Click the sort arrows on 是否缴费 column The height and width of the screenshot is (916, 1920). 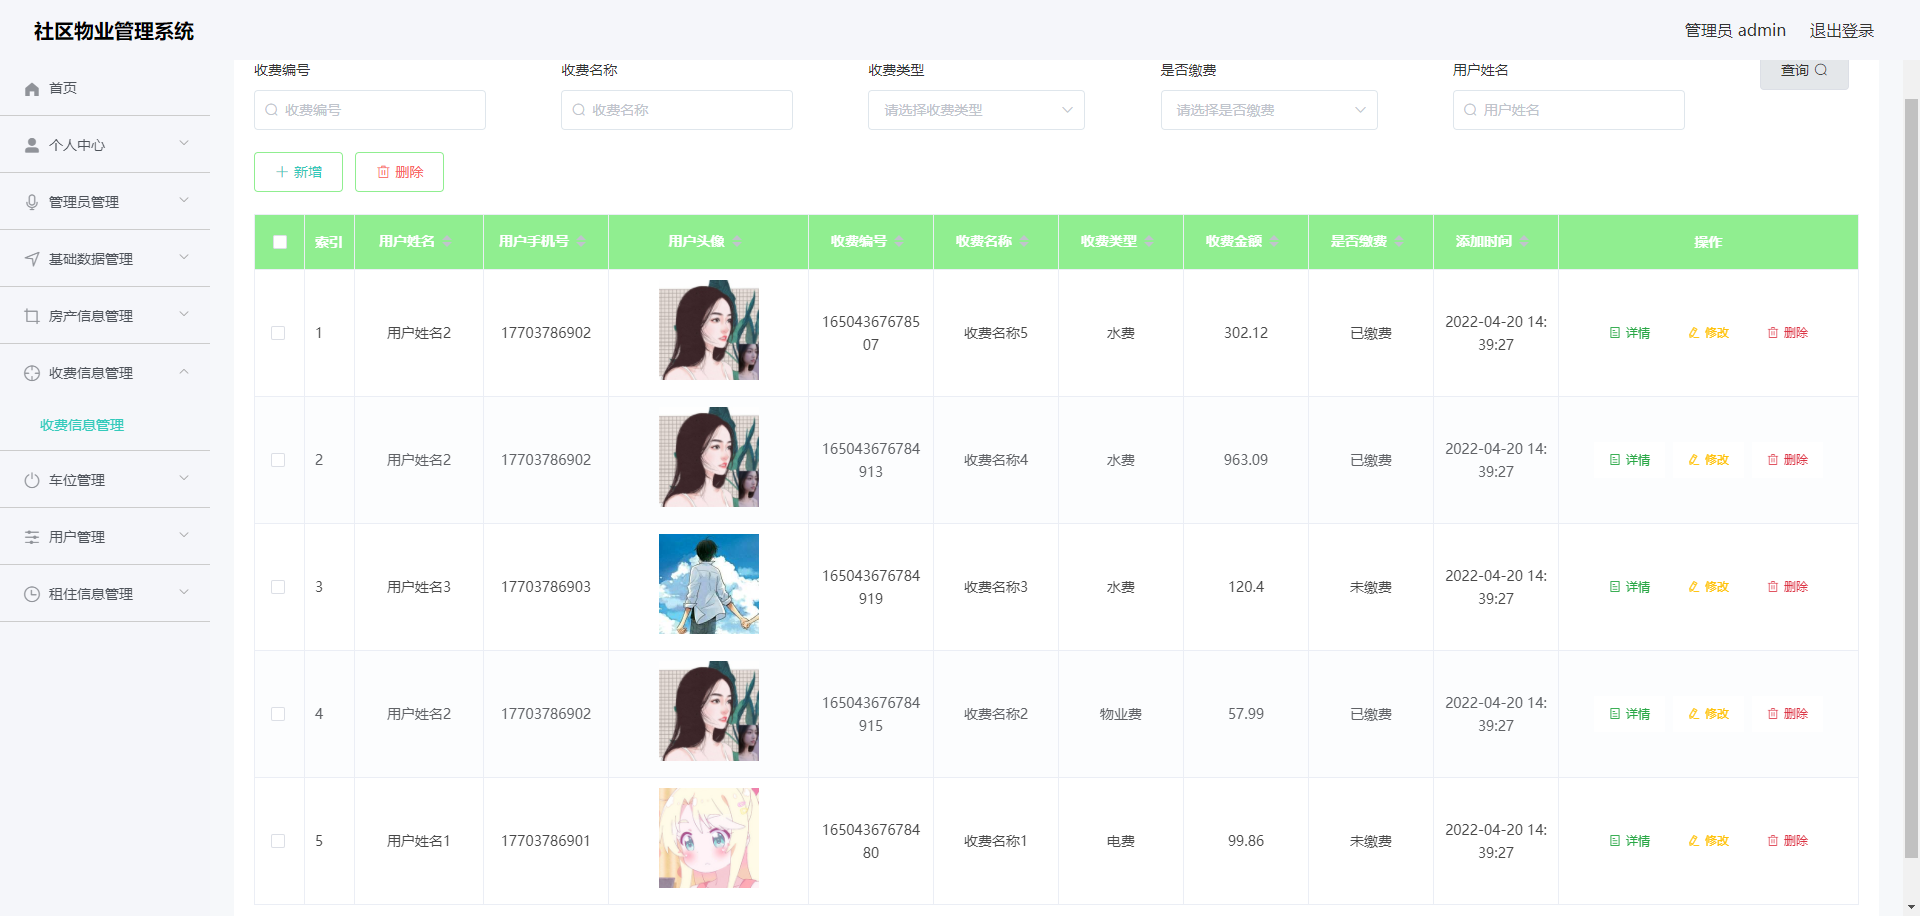coord(1399,241)
